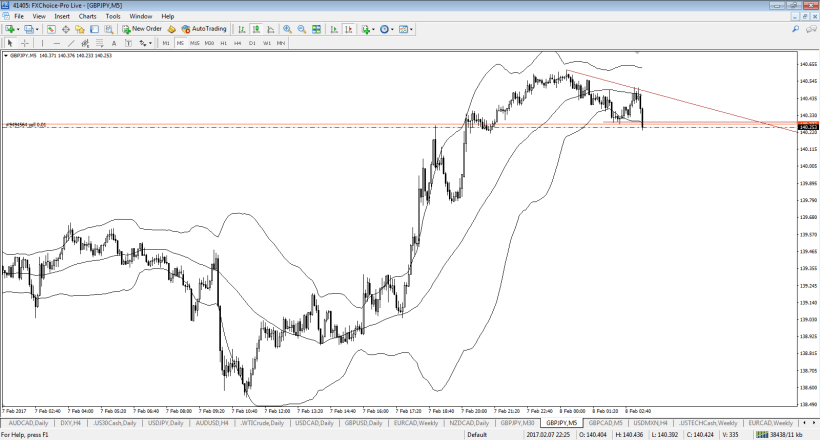This screenshot has height=440, width=820.
Task: Show the Market Watch window
Action: 51,29
